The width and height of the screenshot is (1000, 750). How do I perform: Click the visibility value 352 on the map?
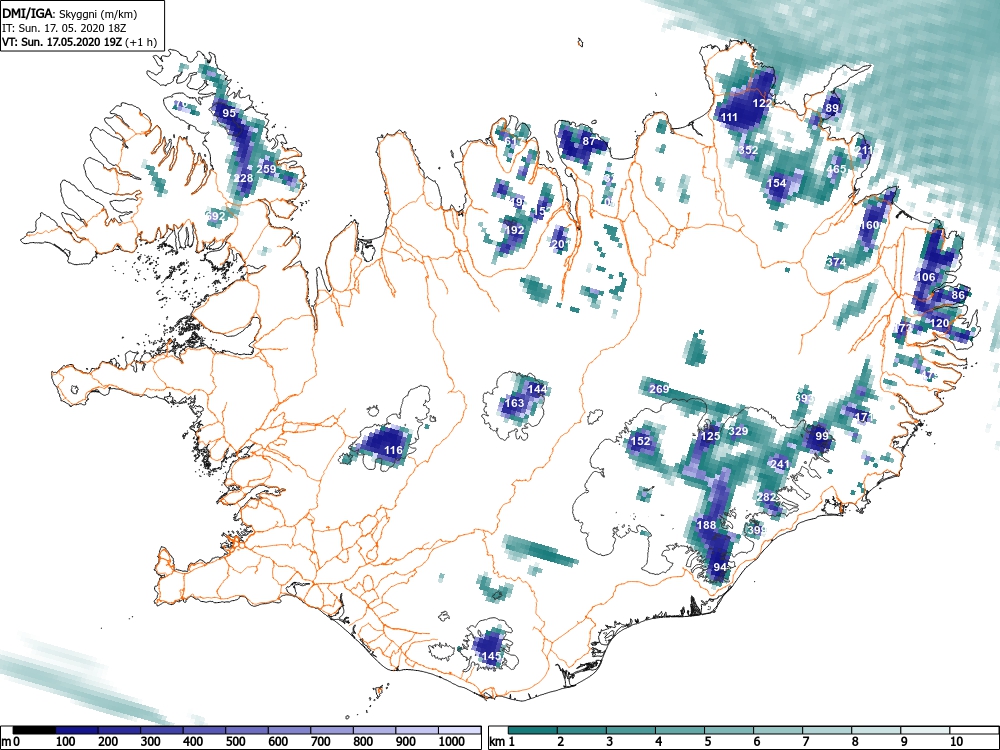(x=748, y=151)
